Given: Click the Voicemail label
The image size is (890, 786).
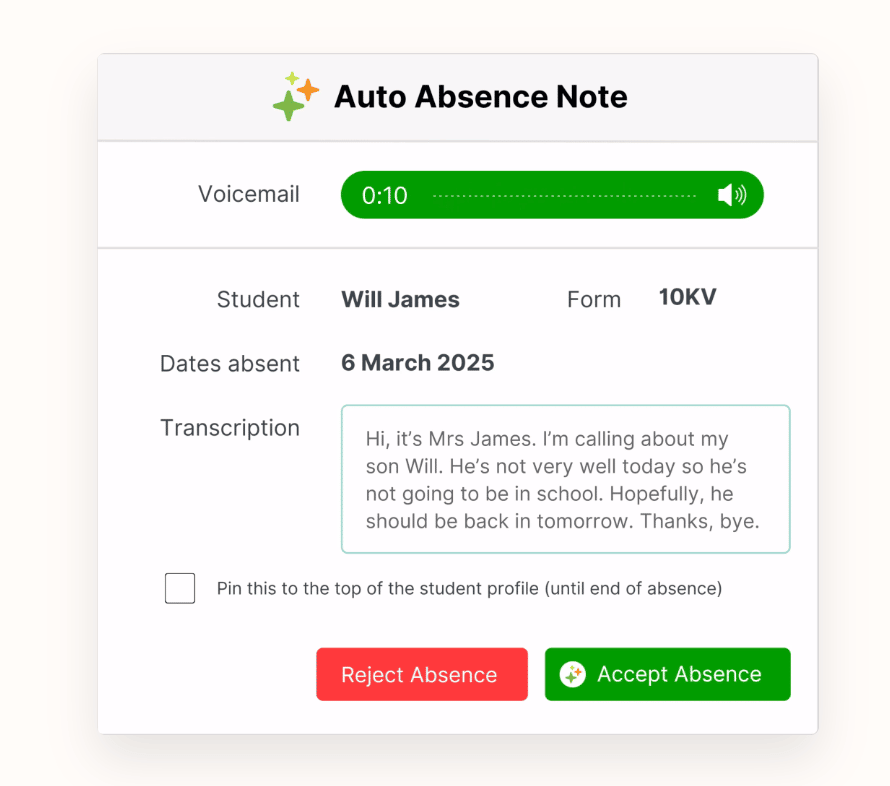Looking at the screenshot, I should point(248,194).
